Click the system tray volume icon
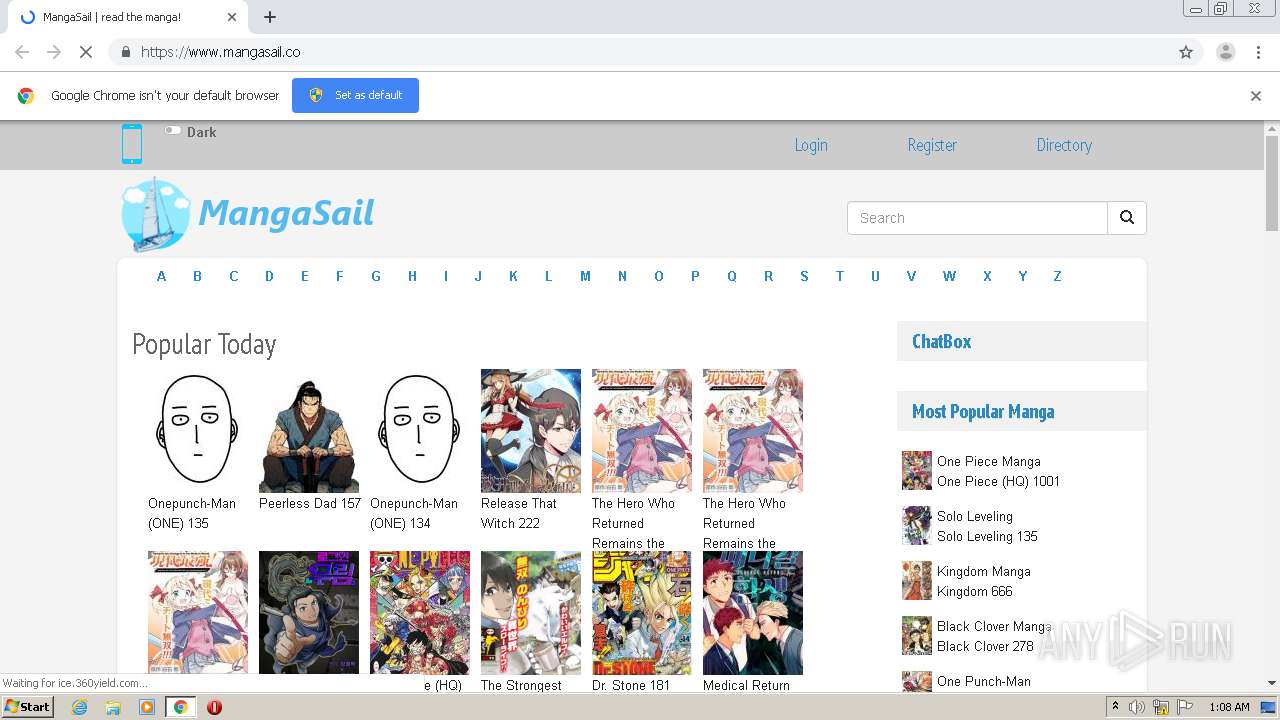 pyautogui.click(x=1137, y=707)
